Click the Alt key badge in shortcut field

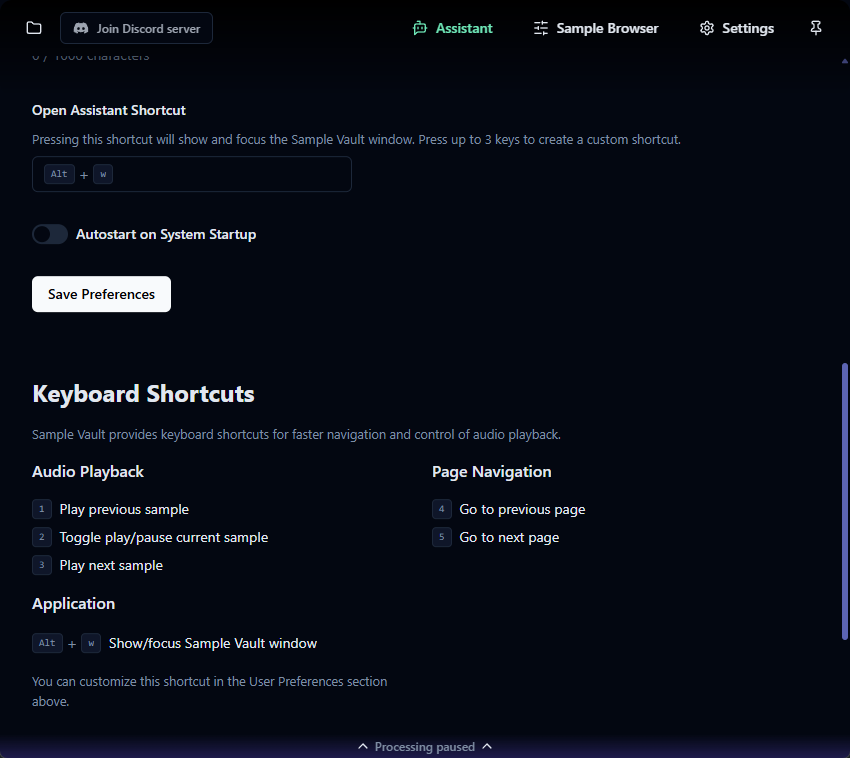[x=59, y=174]
